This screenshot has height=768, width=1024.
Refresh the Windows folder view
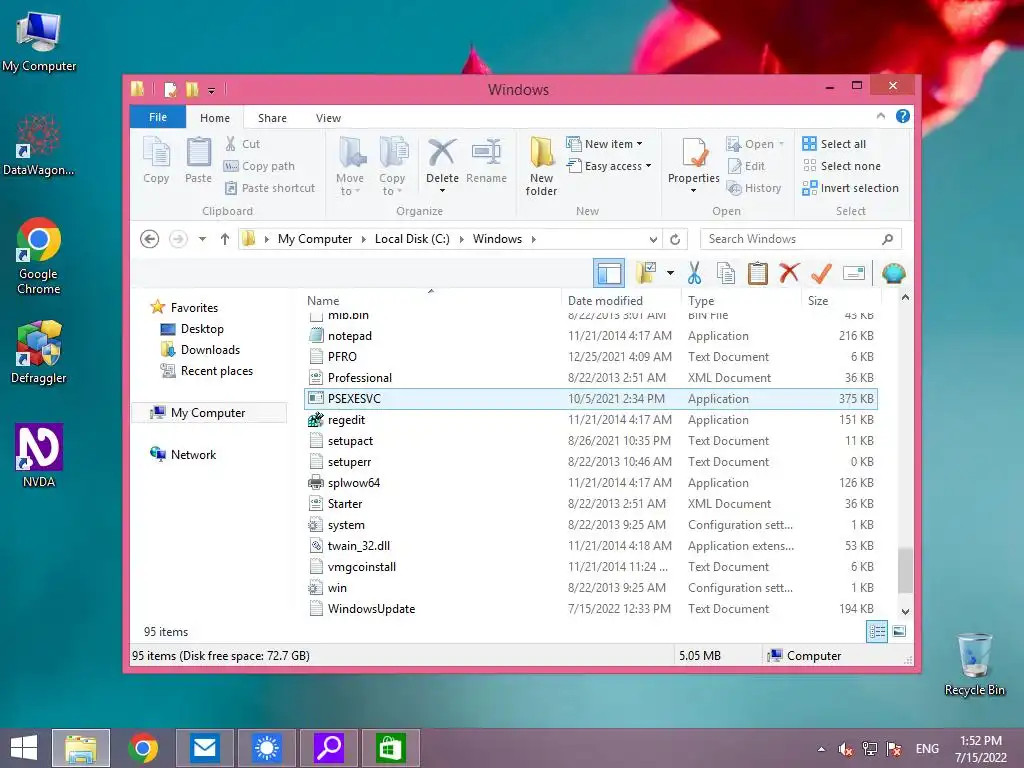[675, 239]
